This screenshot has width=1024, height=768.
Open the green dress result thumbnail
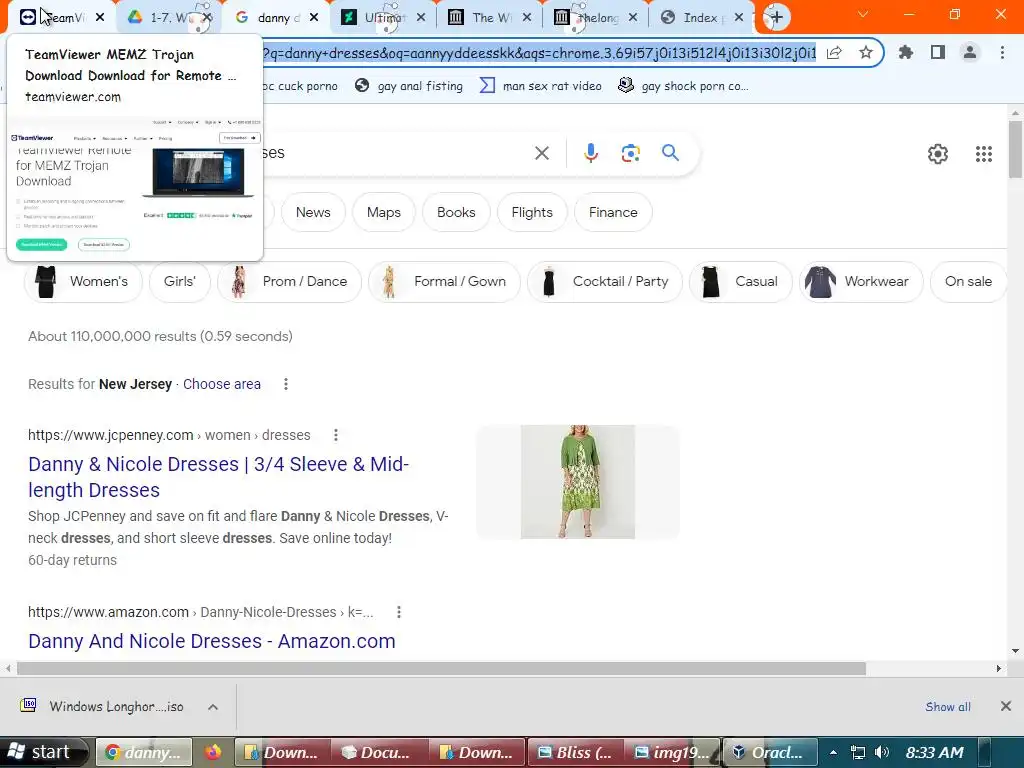pos(577,482)
